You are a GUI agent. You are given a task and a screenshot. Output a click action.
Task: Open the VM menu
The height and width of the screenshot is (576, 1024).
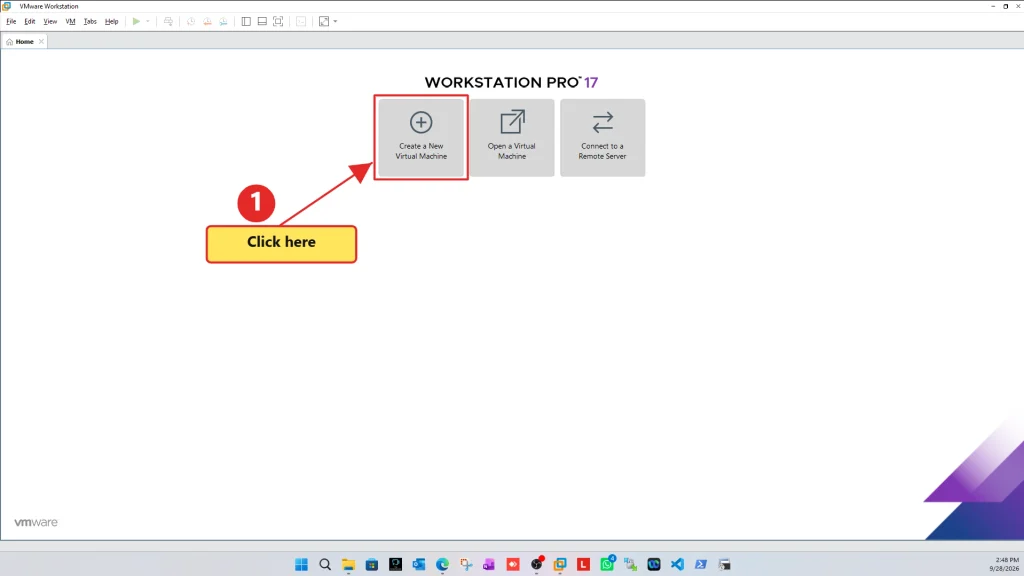coord(70,22)
